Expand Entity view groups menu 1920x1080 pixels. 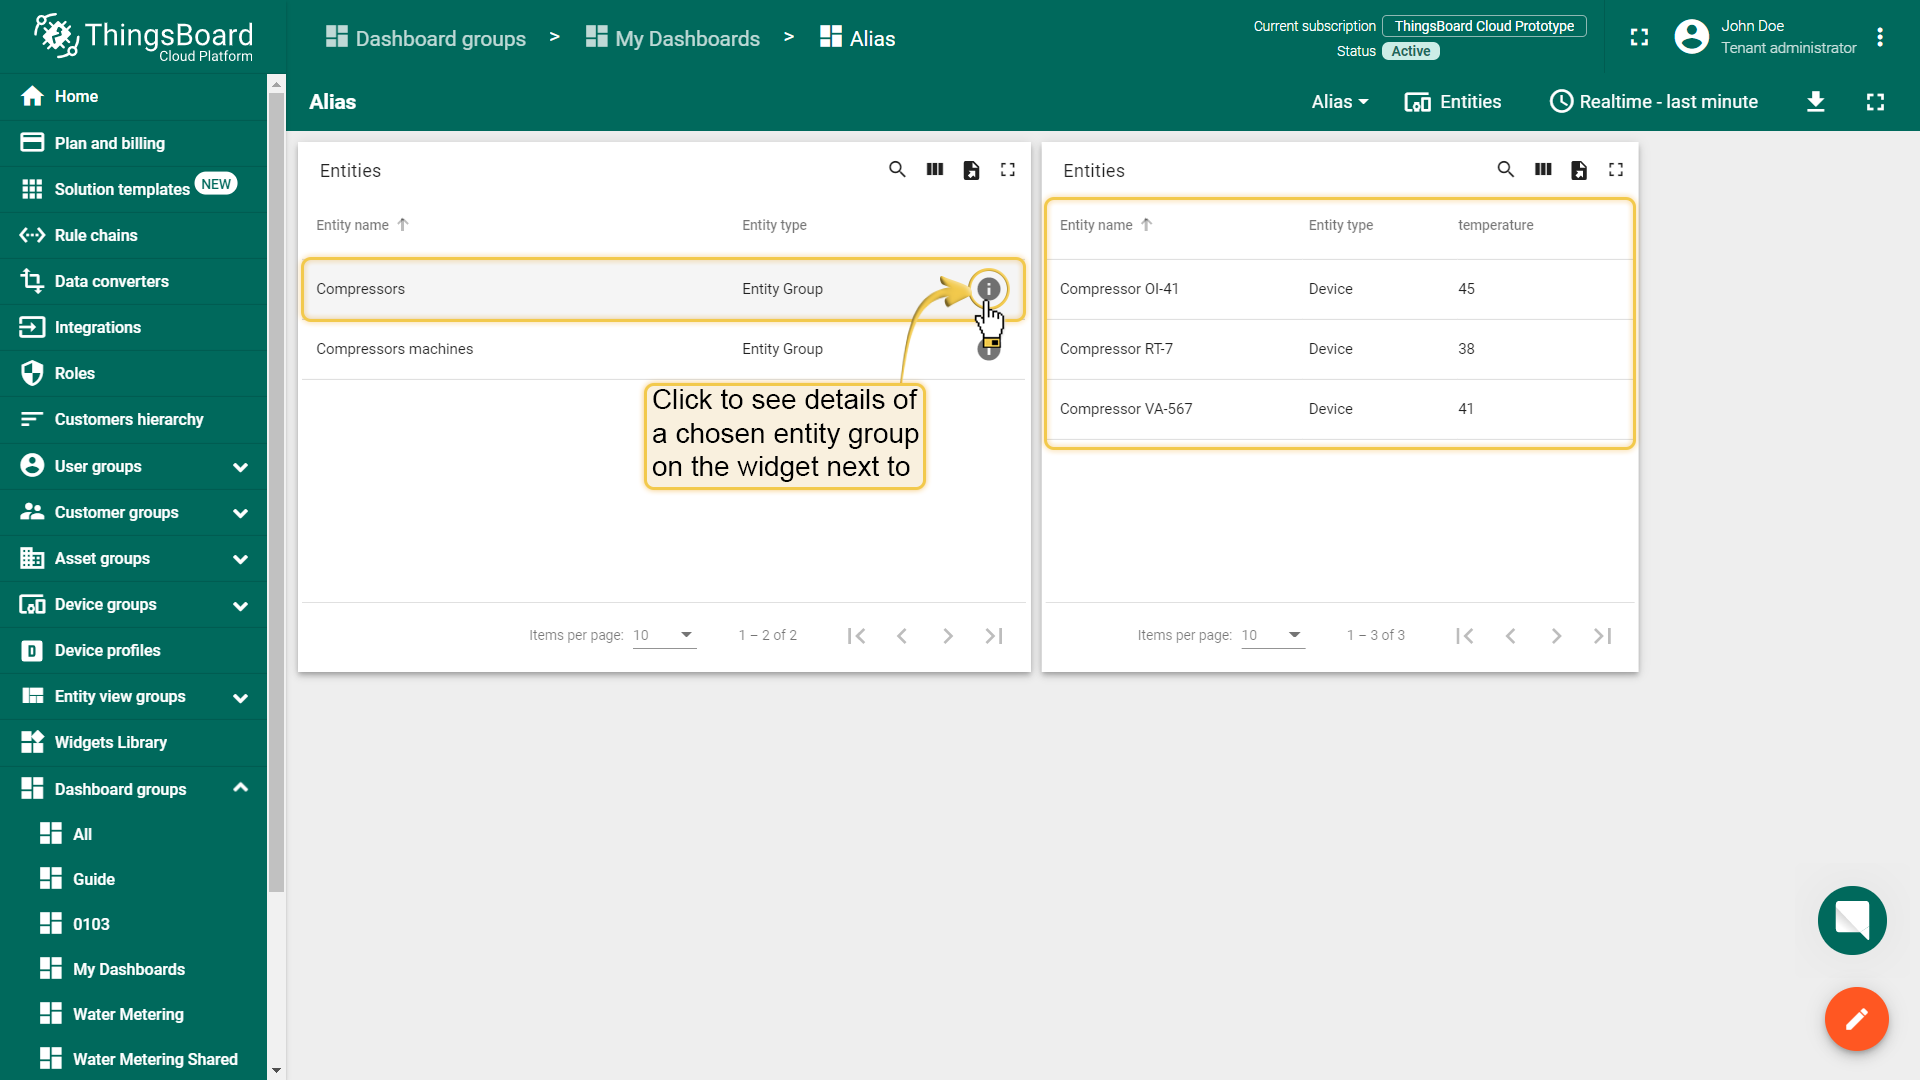click(133, 696)
